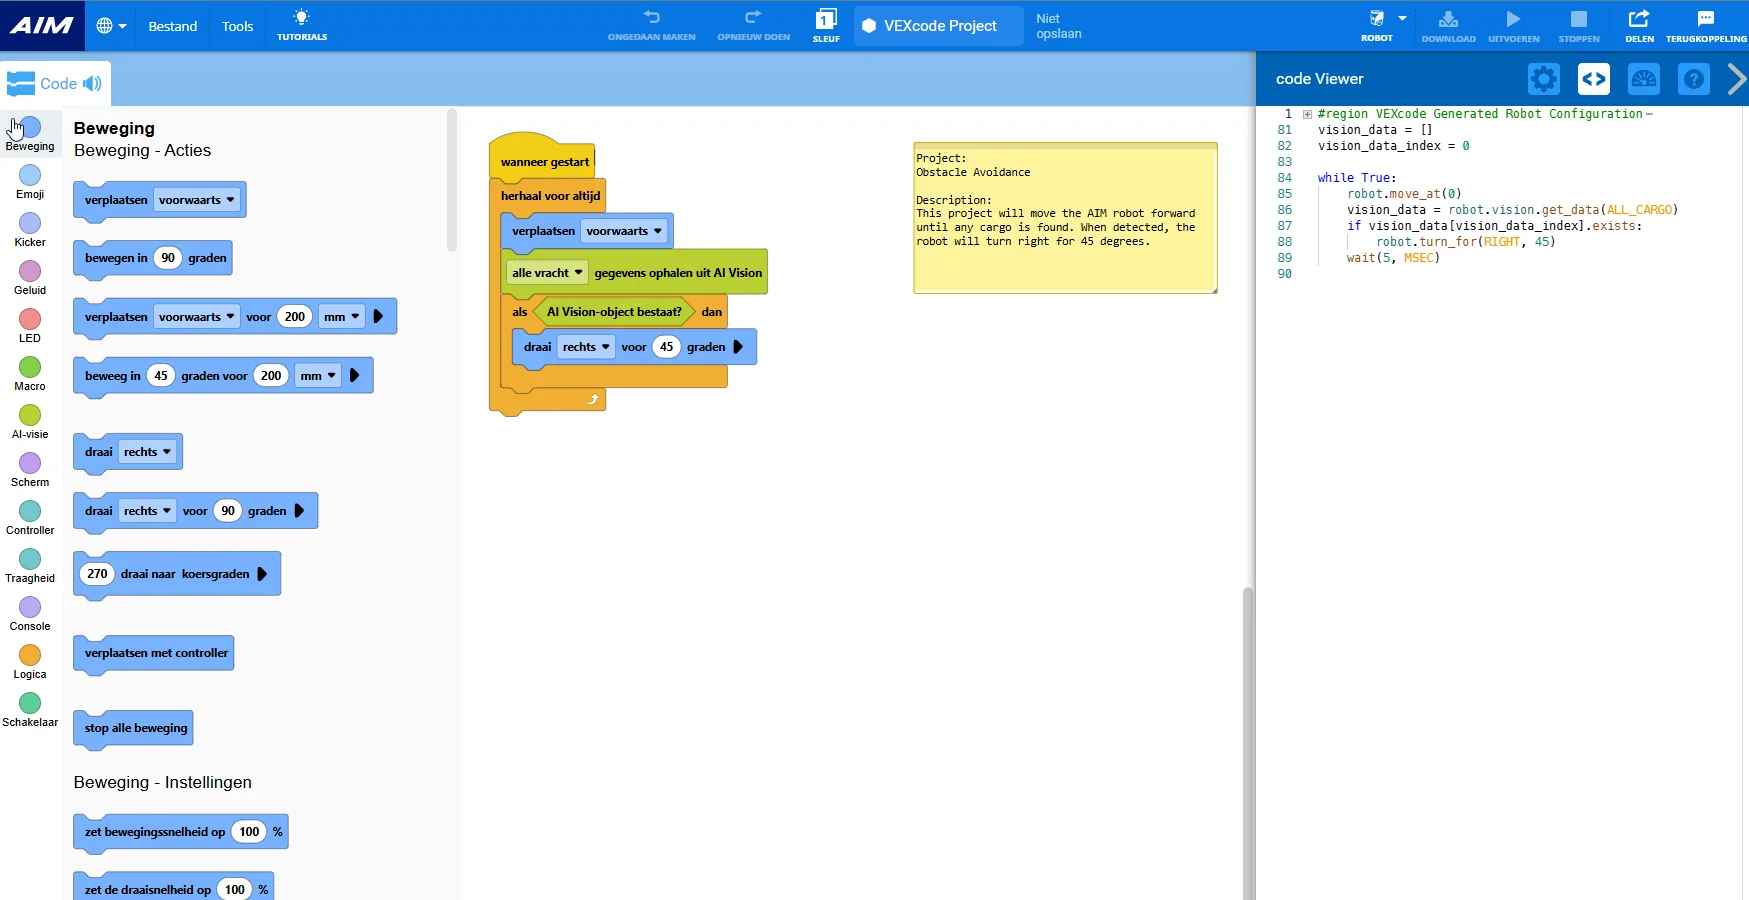Click the herhaal voor altijd block

coord(549,196)
